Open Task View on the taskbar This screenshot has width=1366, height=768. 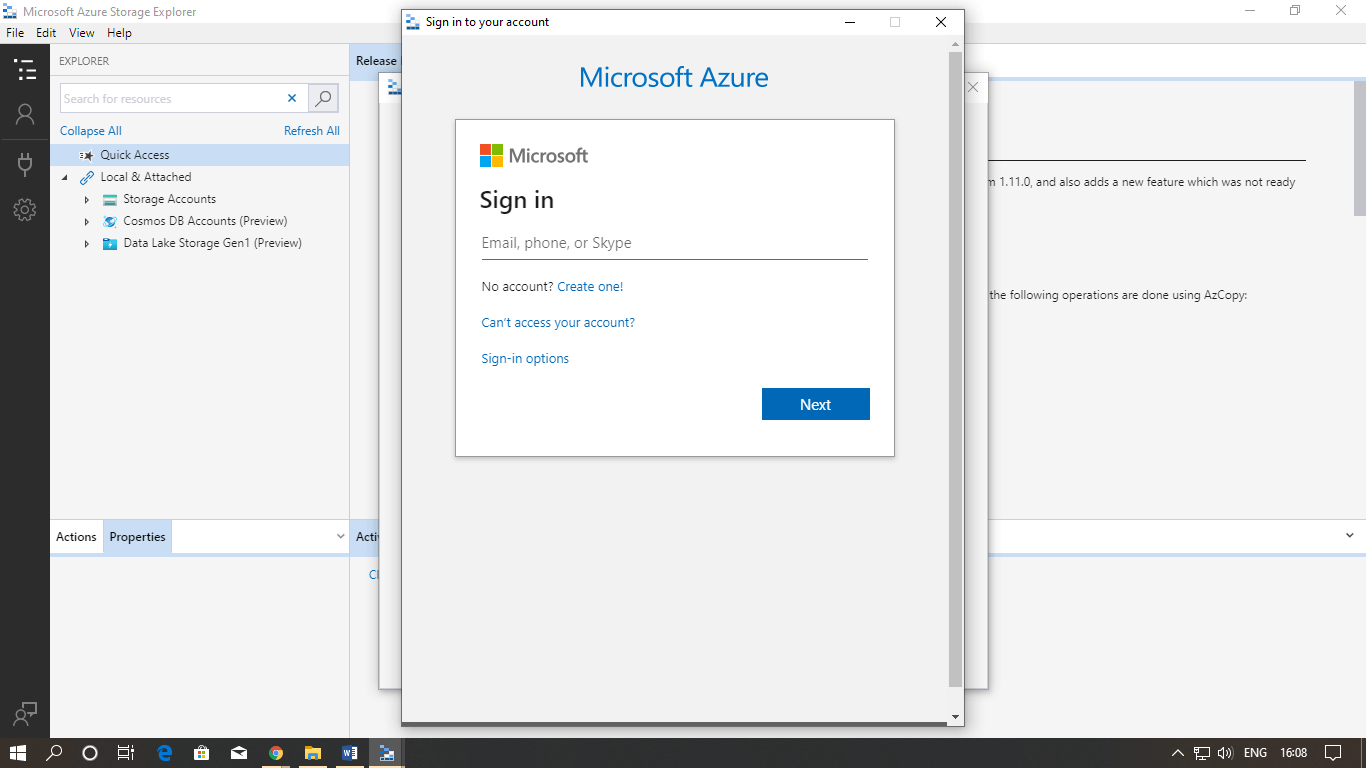pyautogui.click(x=126, y=753)
